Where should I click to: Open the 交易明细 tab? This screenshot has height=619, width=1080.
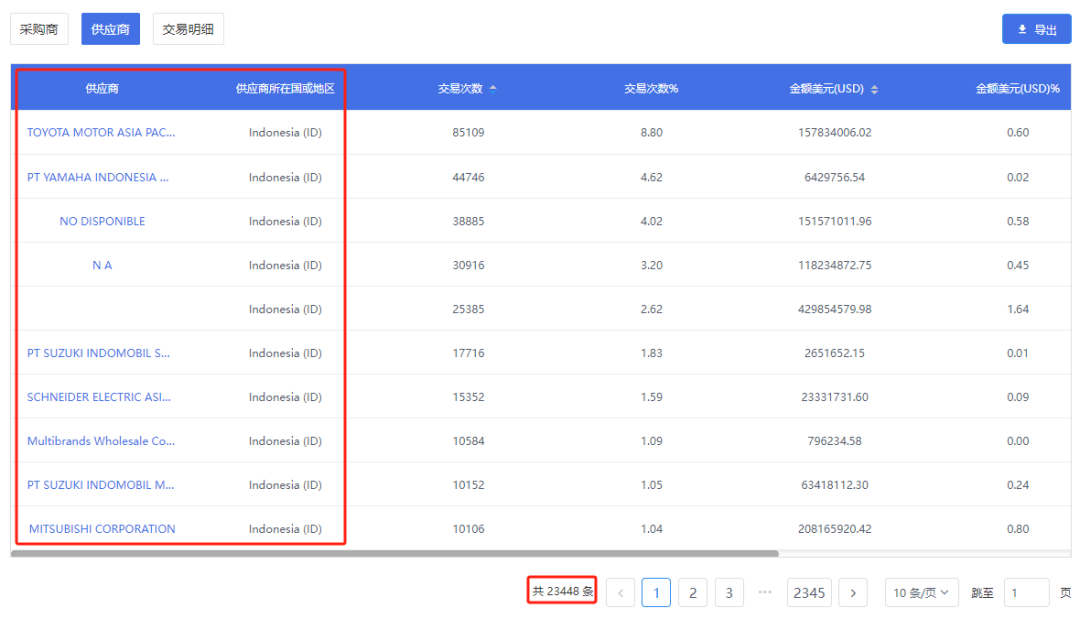click(188, 29)
